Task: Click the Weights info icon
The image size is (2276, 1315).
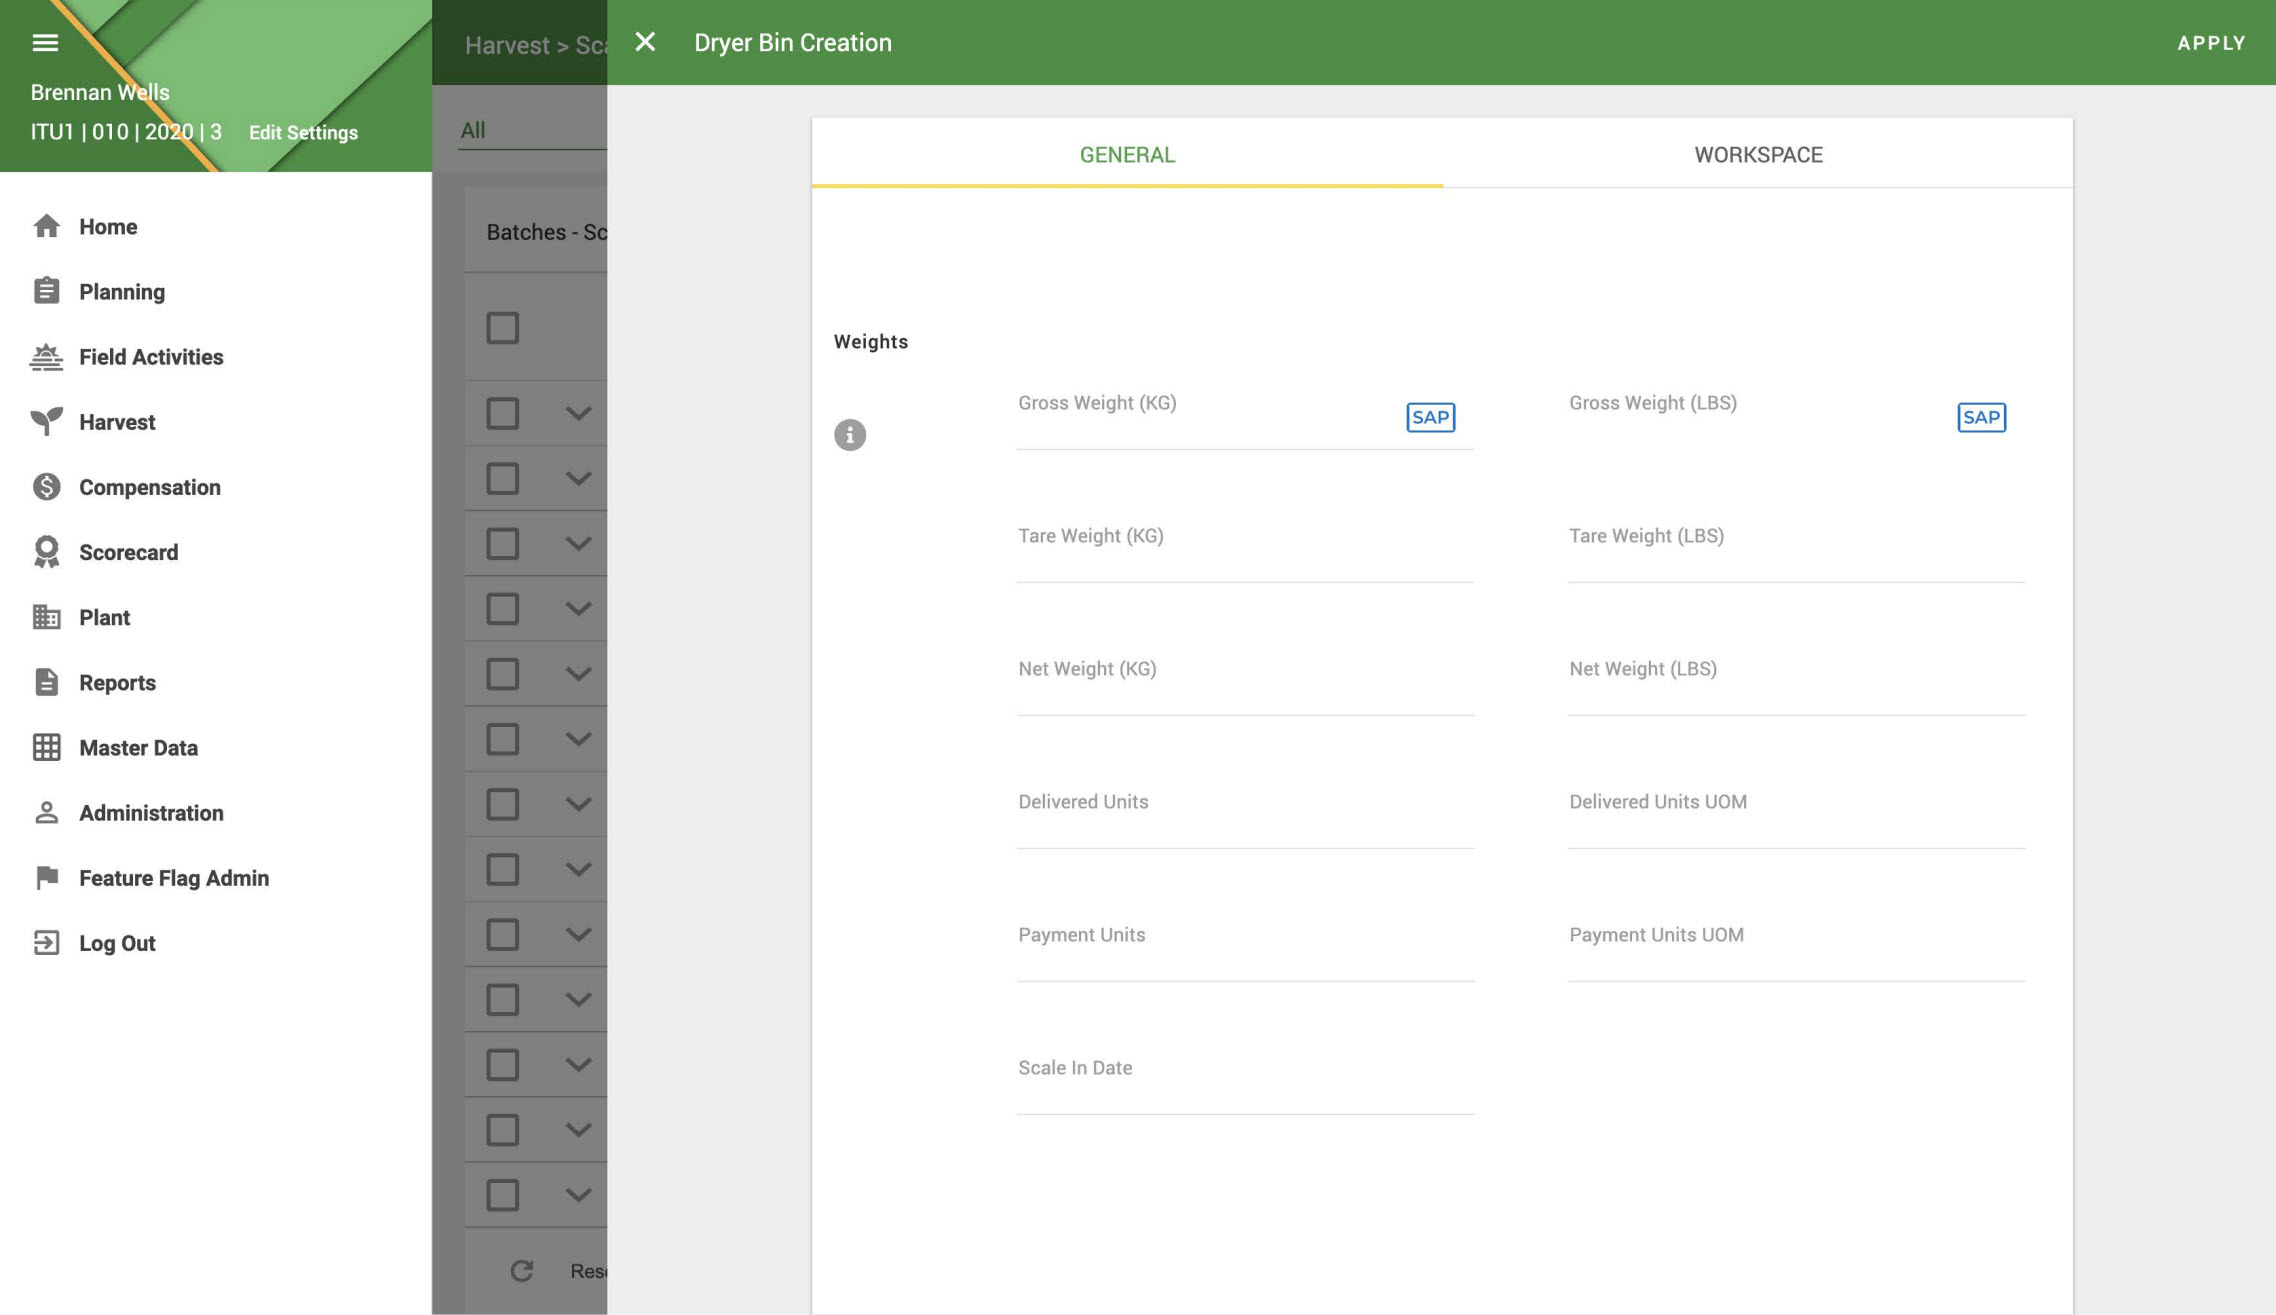Action: pyautogui.click(x=849, y=435)
